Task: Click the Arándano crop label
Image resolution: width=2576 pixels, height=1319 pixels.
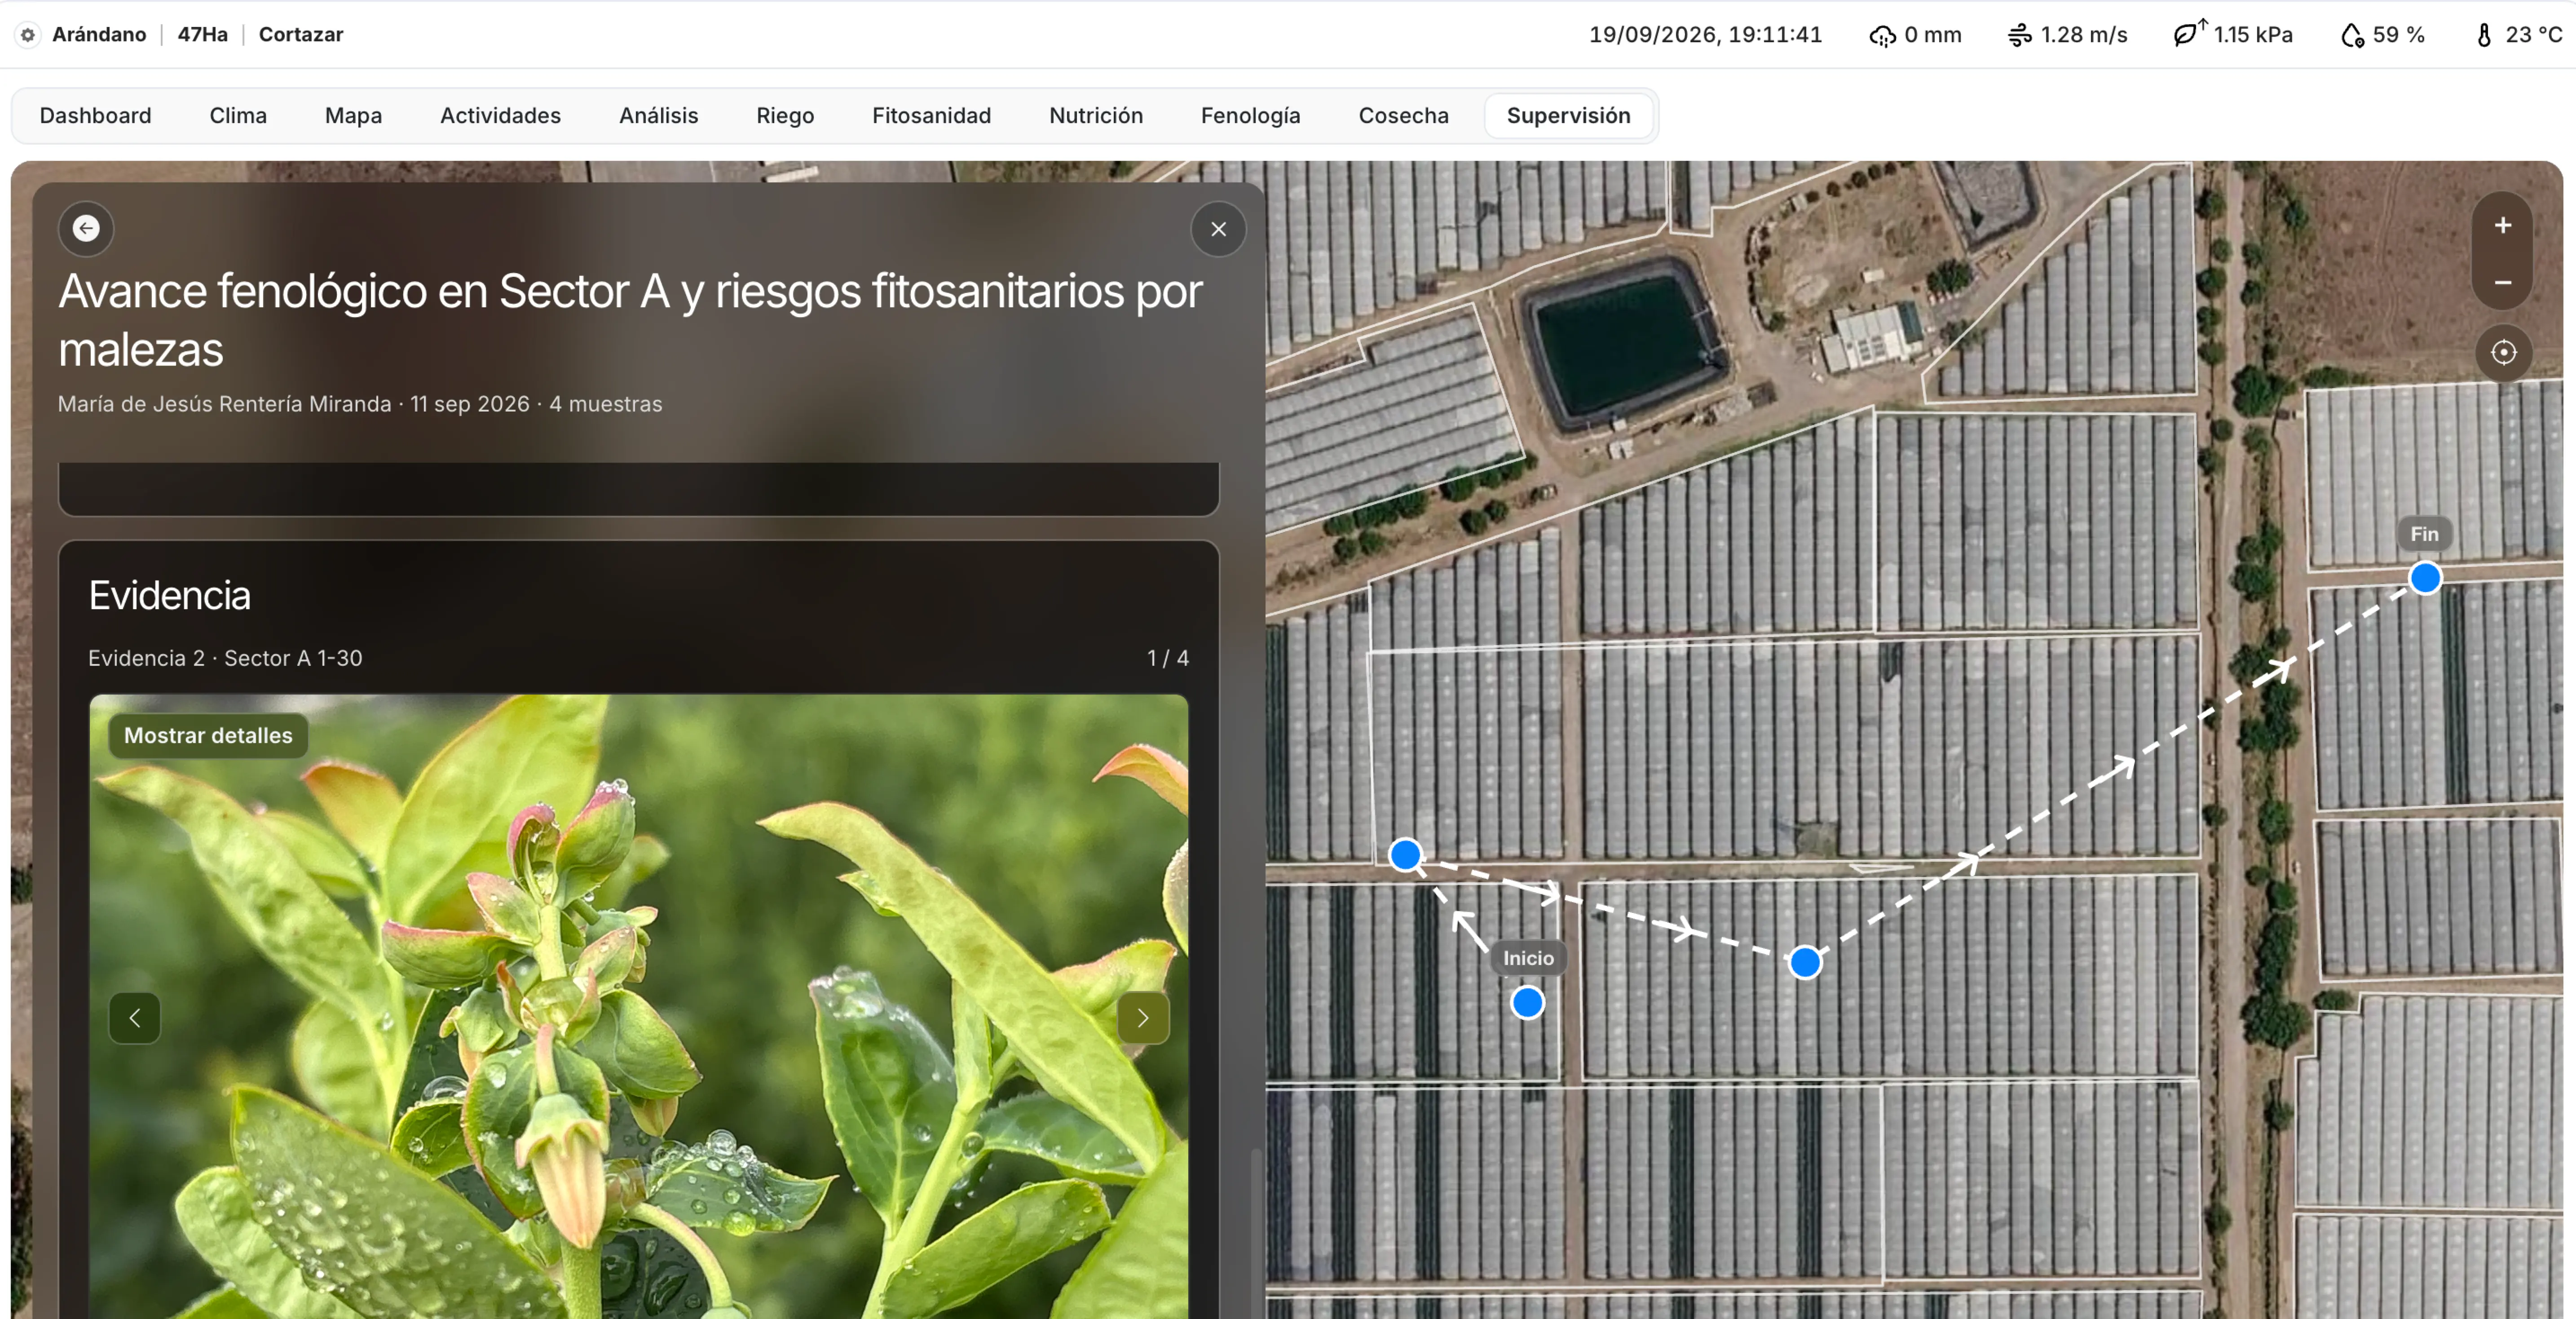Action: pyautogui.click(x=99, y=35)
